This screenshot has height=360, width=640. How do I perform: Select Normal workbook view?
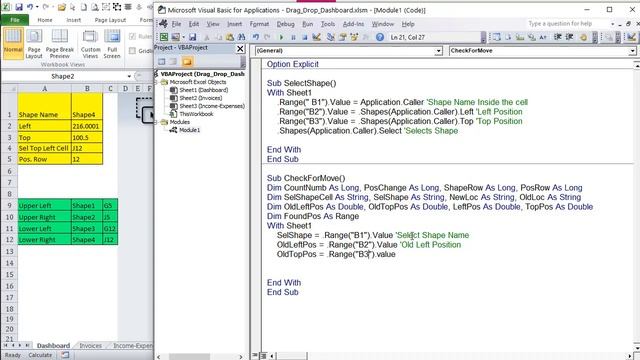pyautogui.click(x=13, y=43)
